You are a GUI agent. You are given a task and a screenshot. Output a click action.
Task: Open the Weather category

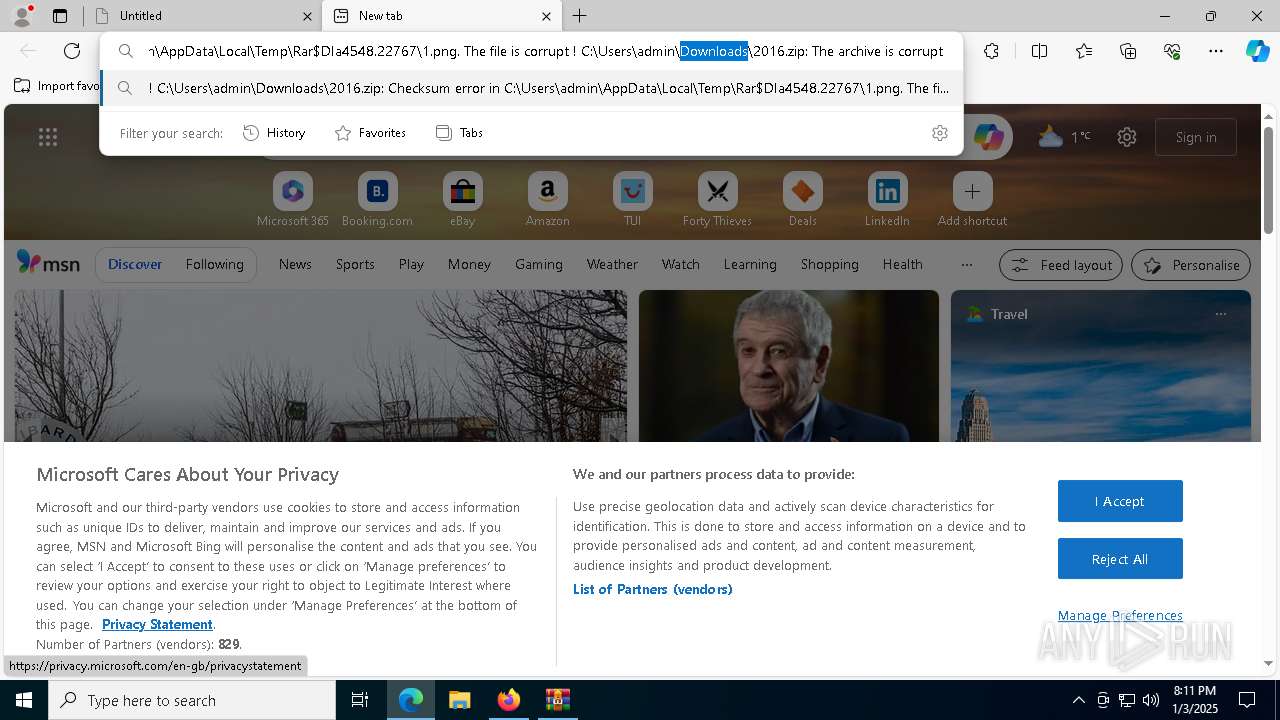pos(612,264)
